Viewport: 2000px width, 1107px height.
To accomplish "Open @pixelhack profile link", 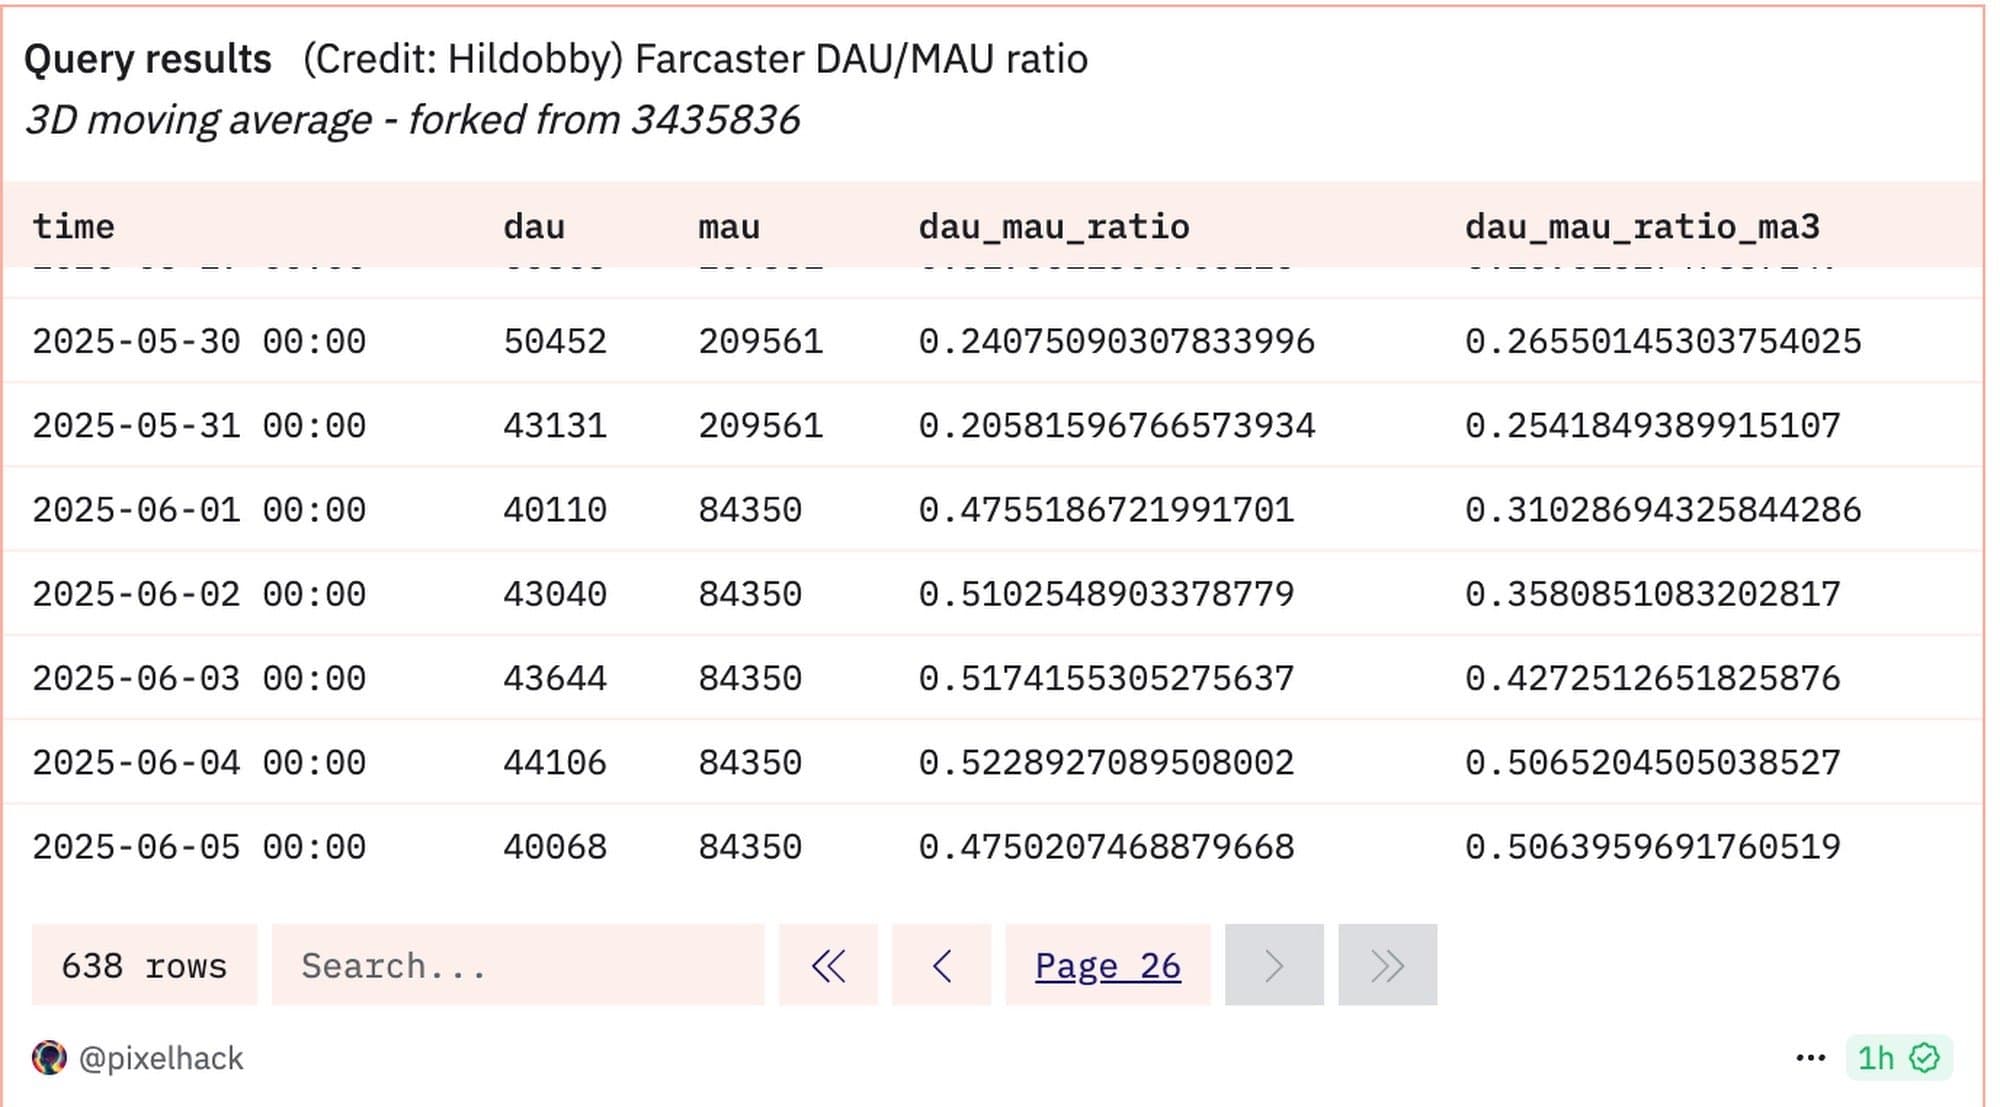I will point(160,1058).
